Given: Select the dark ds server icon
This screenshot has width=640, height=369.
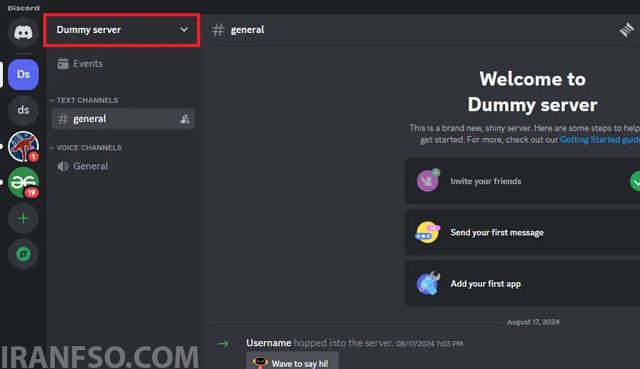Looking at the screenshot, I should coord(23,110).
